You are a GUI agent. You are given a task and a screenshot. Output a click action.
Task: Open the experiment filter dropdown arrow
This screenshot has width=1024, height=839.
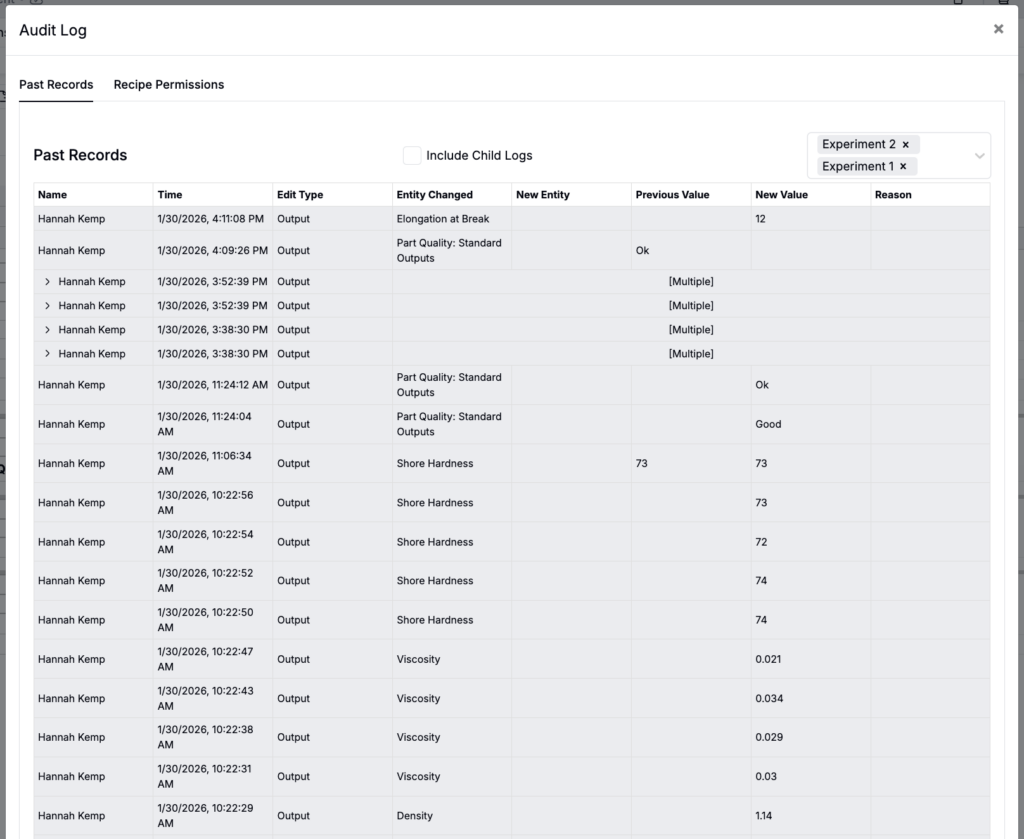[979, 156]
